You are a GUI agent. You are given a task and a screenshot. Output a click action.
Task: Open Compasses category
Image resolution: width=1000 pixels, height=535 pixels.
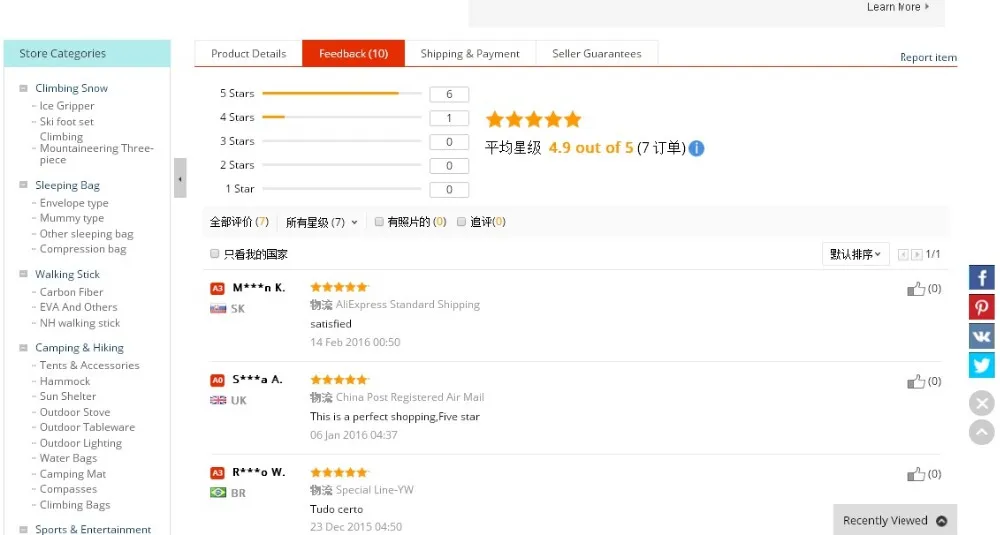pos(68,489)
